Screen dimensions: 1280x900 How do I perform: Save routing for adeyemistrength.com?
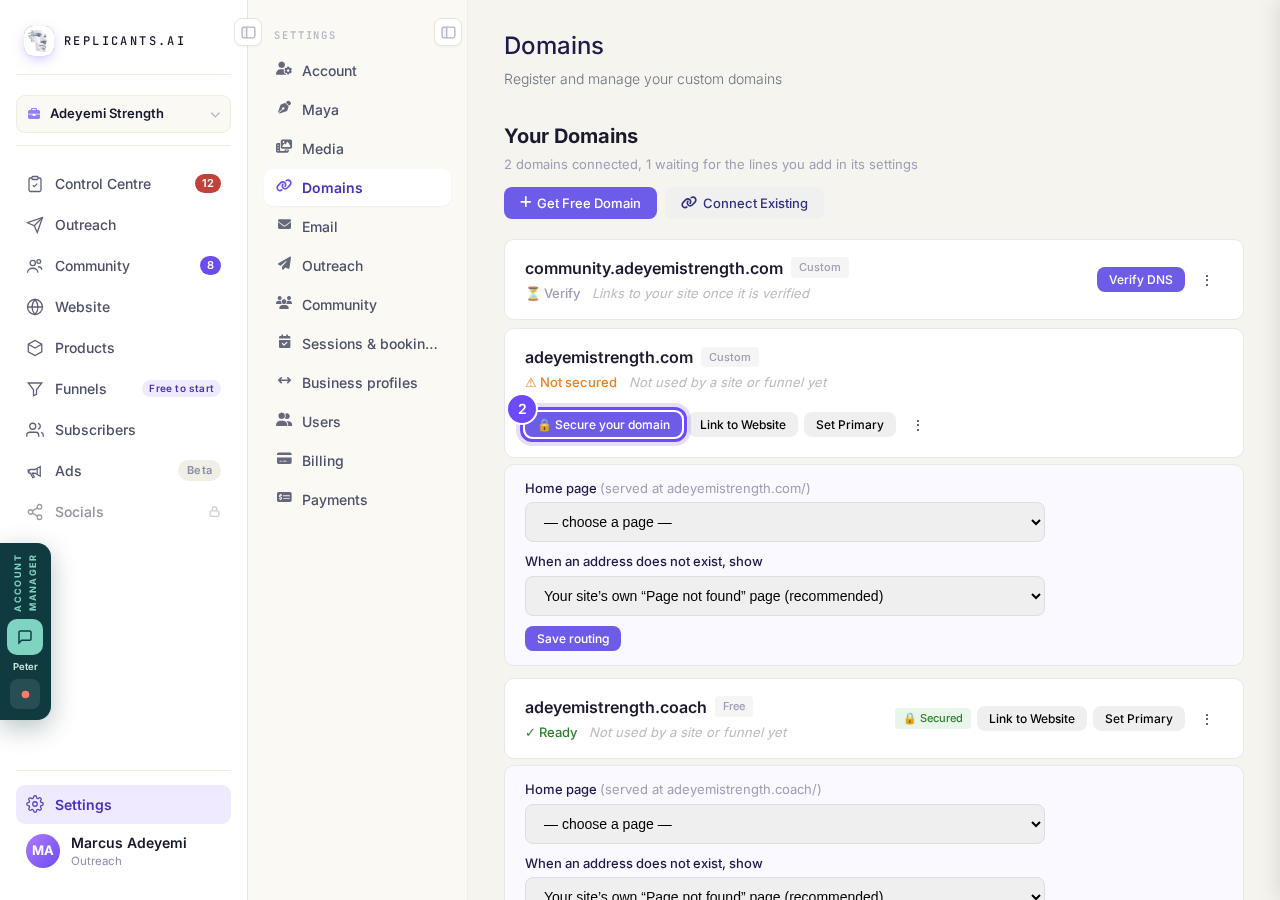(x=573, y=639)
